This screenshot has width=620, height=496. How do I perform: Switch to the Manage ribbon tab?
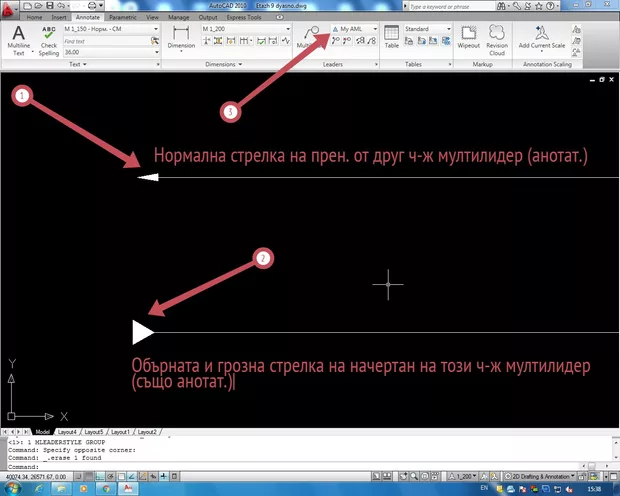pyautogui.click(x=178, y=17)
